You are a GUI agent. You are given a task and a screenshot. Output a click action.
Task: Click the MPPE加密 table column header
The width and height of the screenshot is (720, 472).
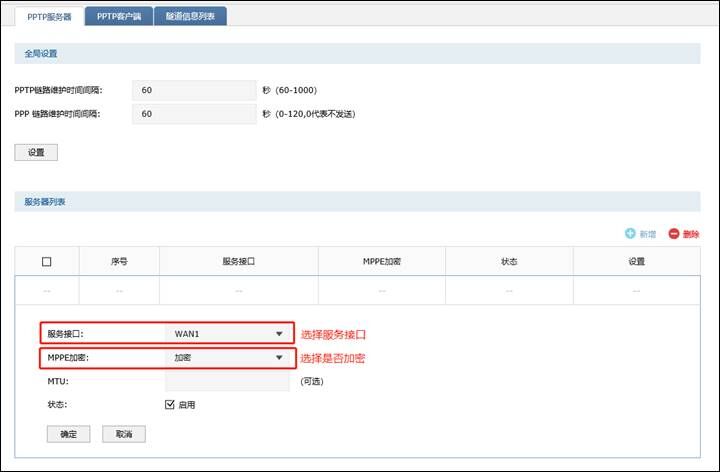381,262
